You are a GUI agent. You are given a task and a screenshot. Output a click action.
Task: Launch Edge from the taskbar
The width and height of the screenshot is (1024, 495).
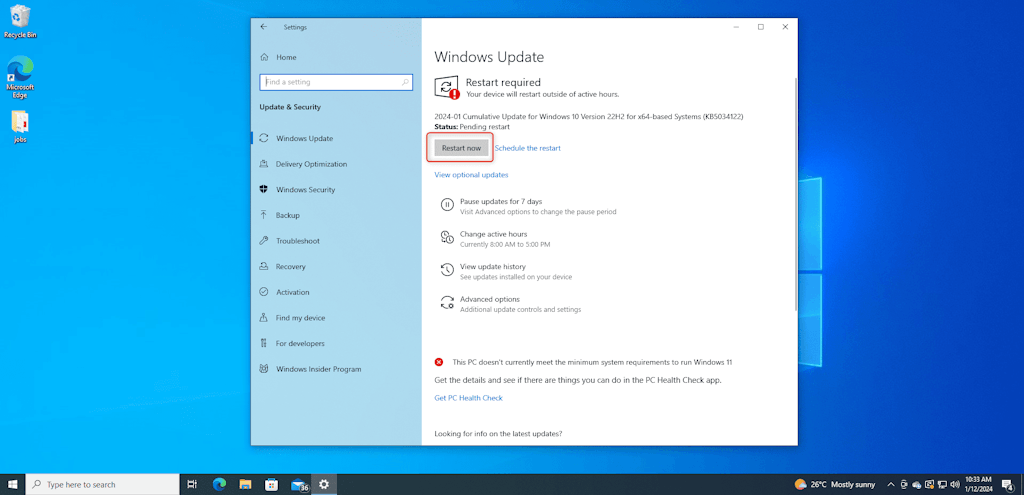(x=219, y=485)
